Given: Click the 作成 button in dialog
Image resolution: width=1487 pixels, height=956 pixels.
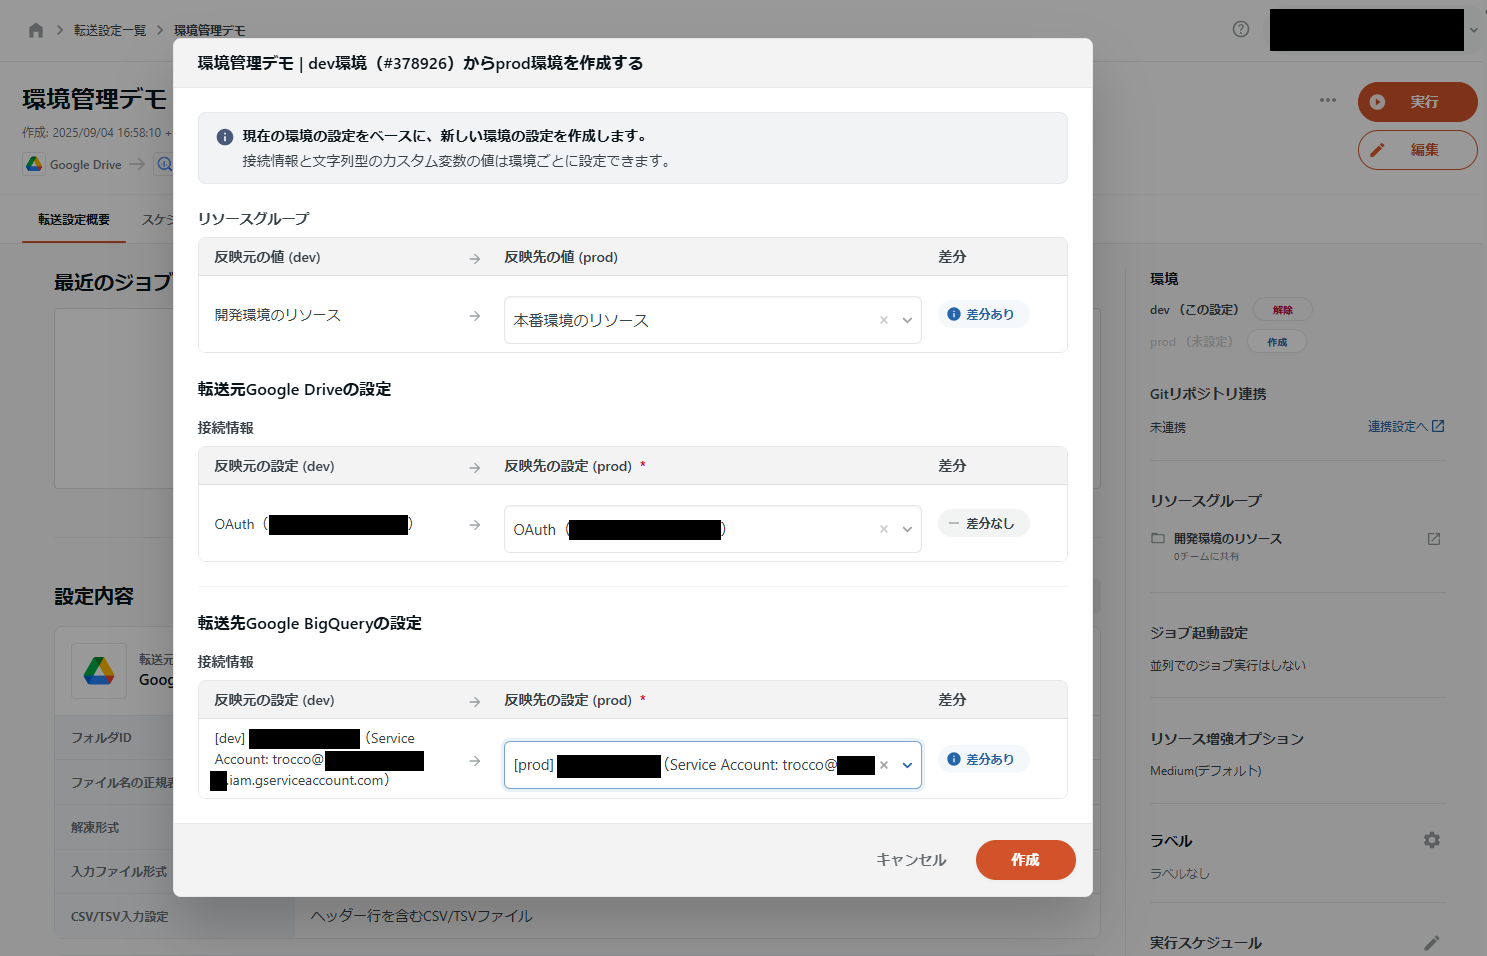Looking at the screenshot, I should coord(1026,860).
